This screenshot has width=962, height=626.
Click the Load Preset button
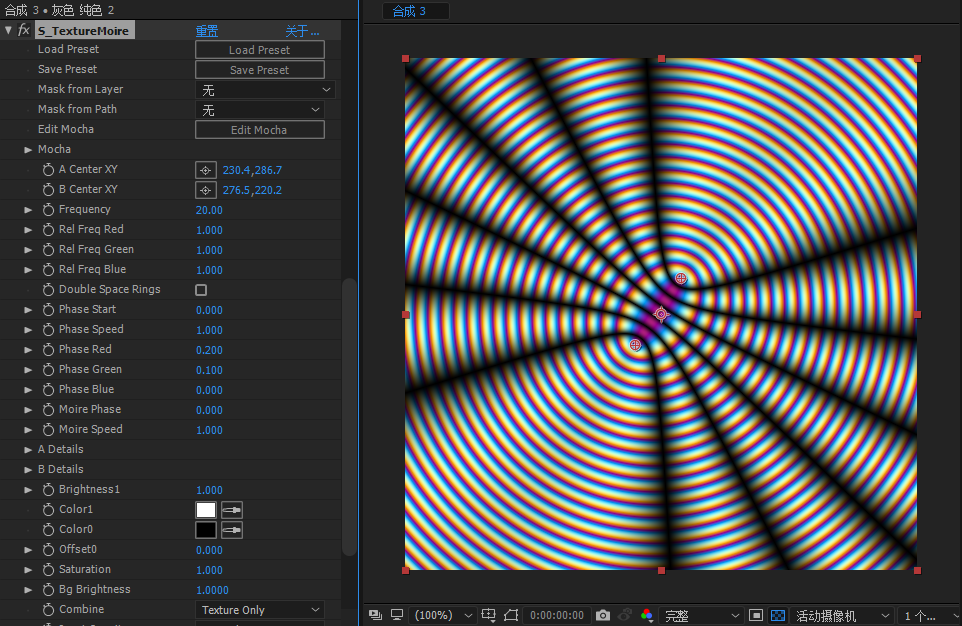tap(259, 50)
